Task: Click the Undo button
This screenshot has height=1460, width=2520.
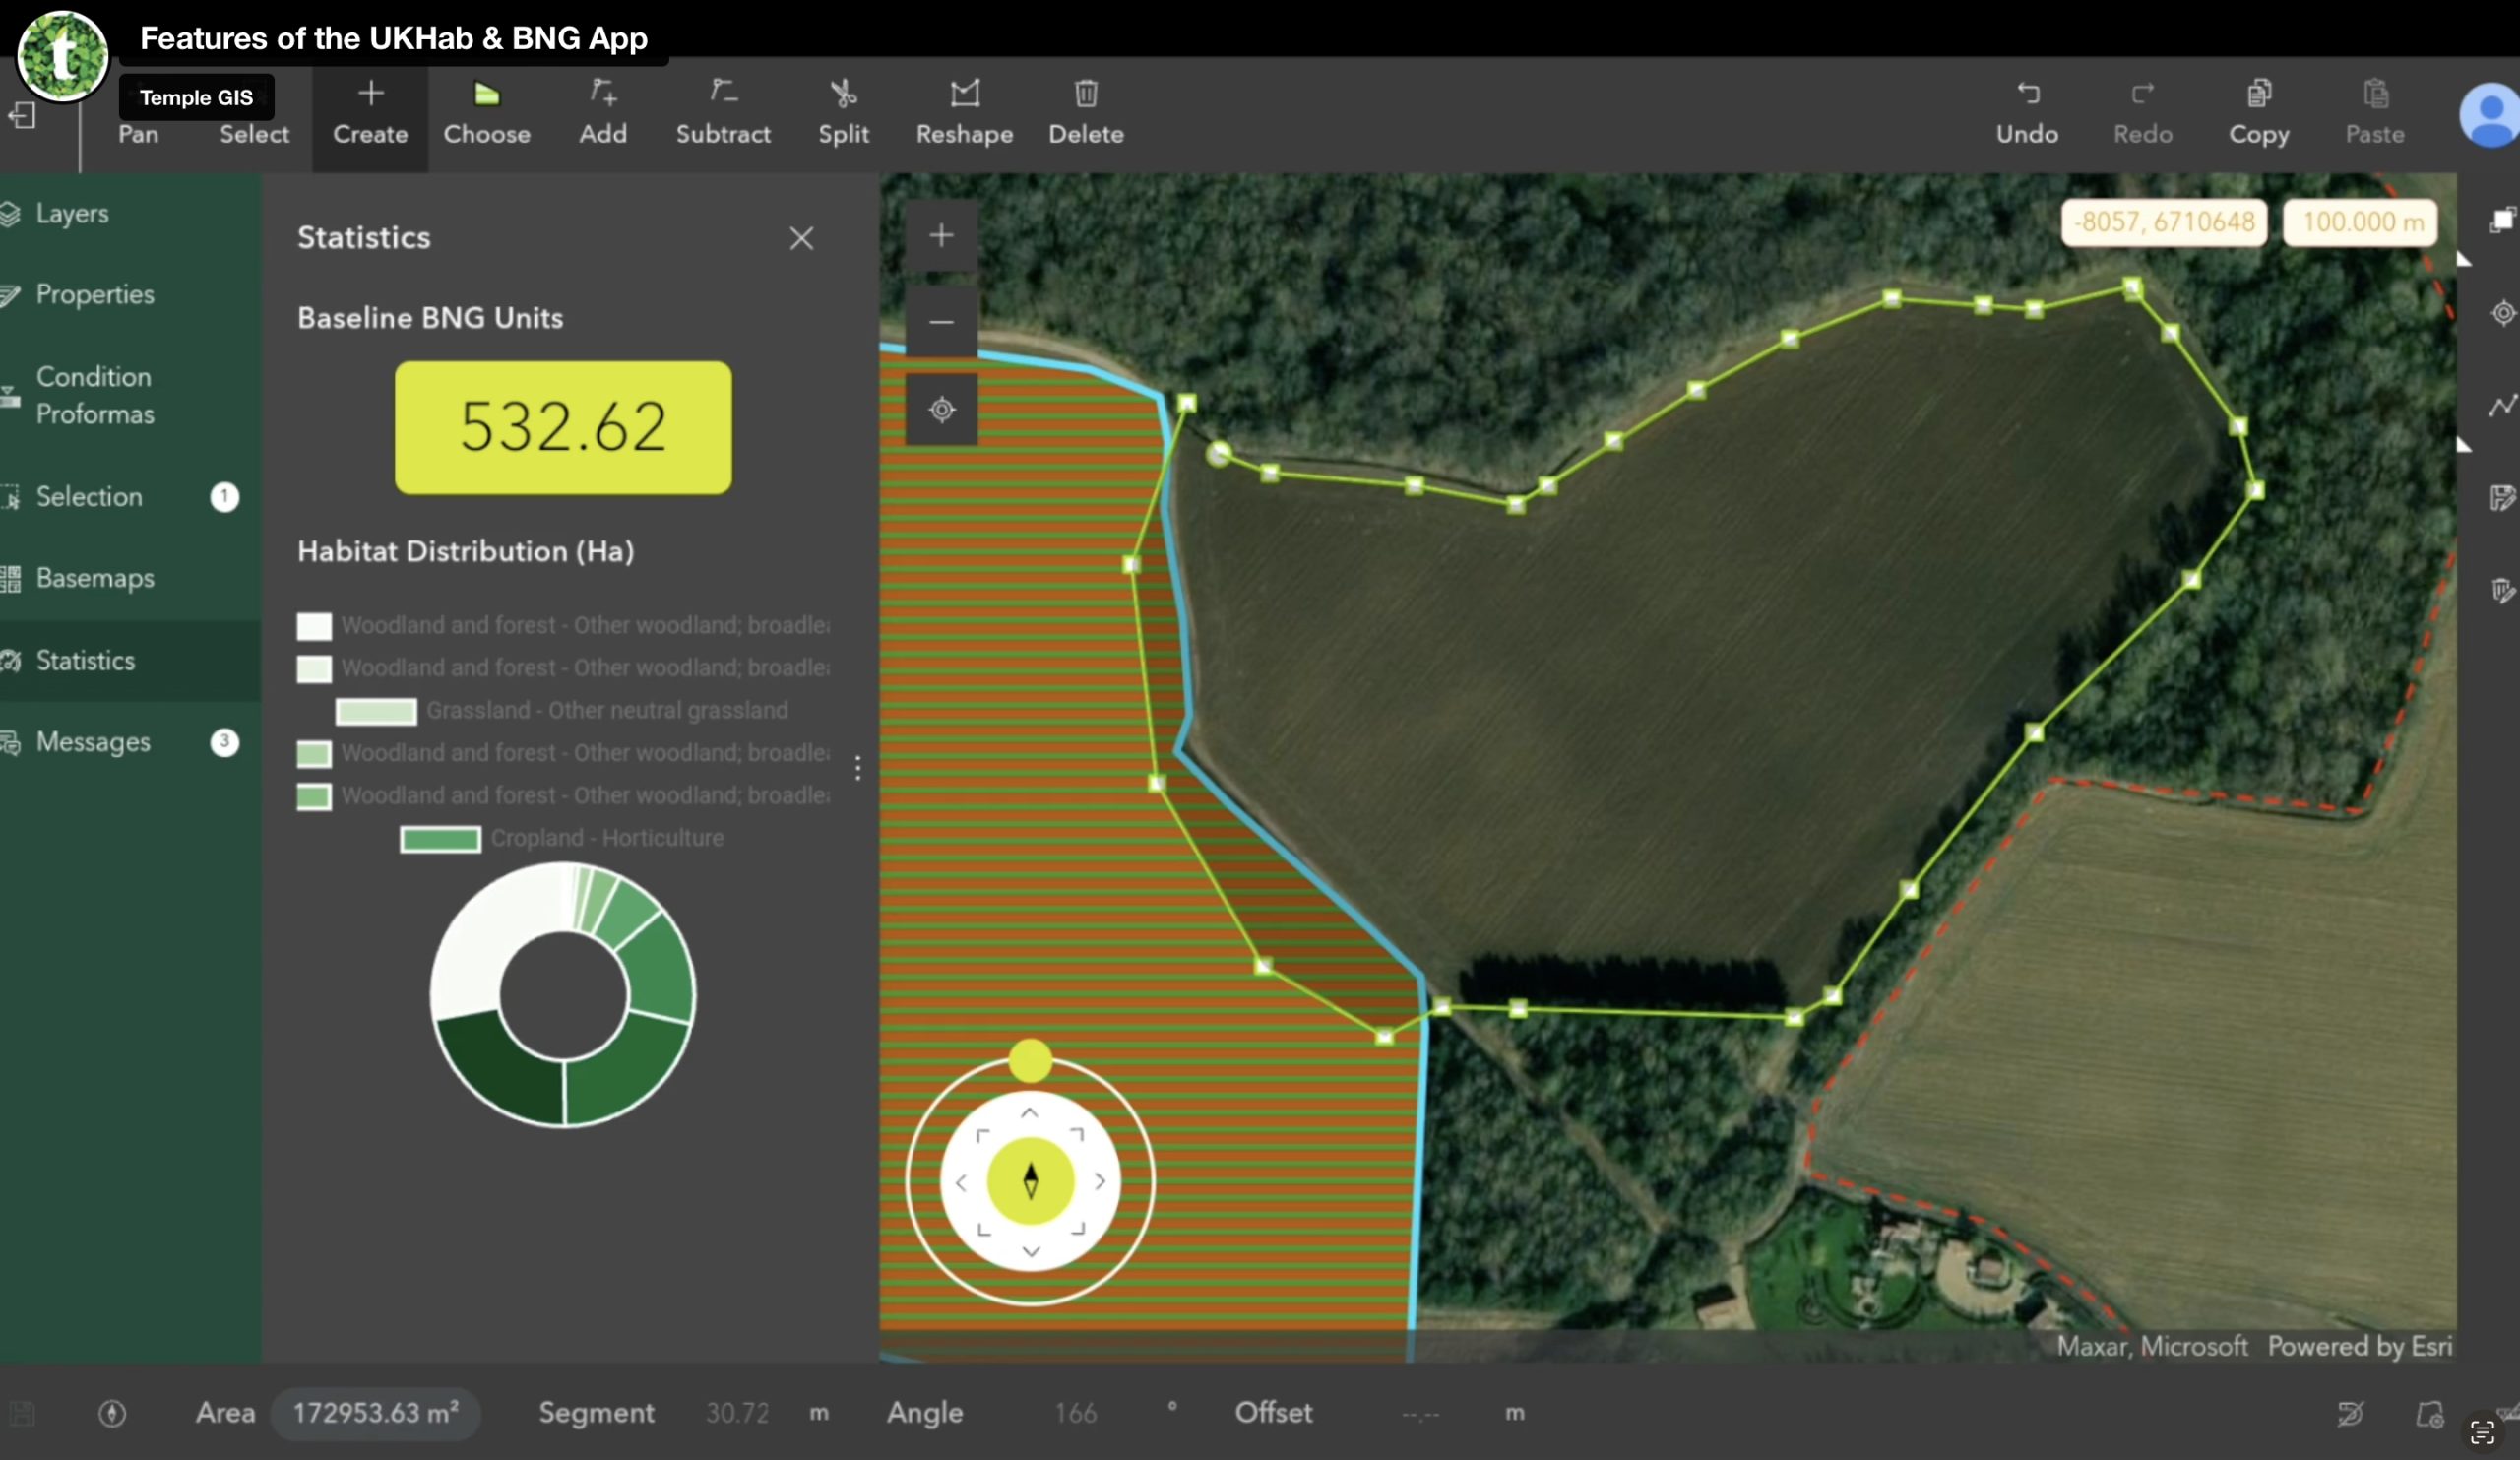Action: pos(2028,109)
